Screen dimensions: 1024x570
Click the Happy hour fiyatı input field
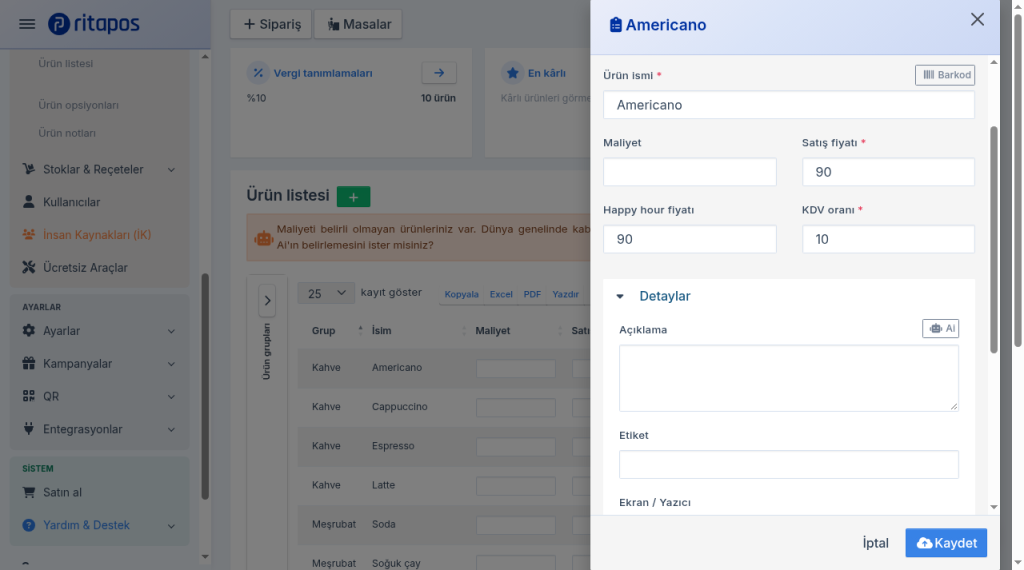(x=690, y=240)
